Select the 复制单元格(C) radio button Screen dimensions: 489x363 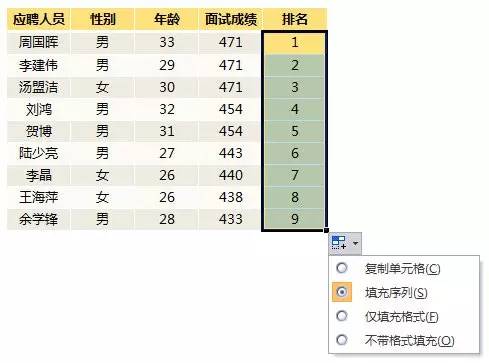[342, 268]
